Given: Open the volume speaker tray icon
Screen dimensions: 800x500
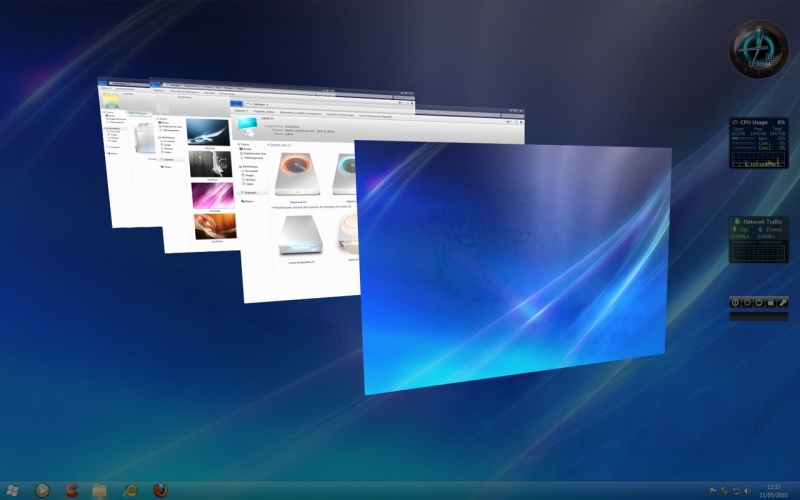Looking at the screenshot, I should pyautogui.click(x=748, y=491).
